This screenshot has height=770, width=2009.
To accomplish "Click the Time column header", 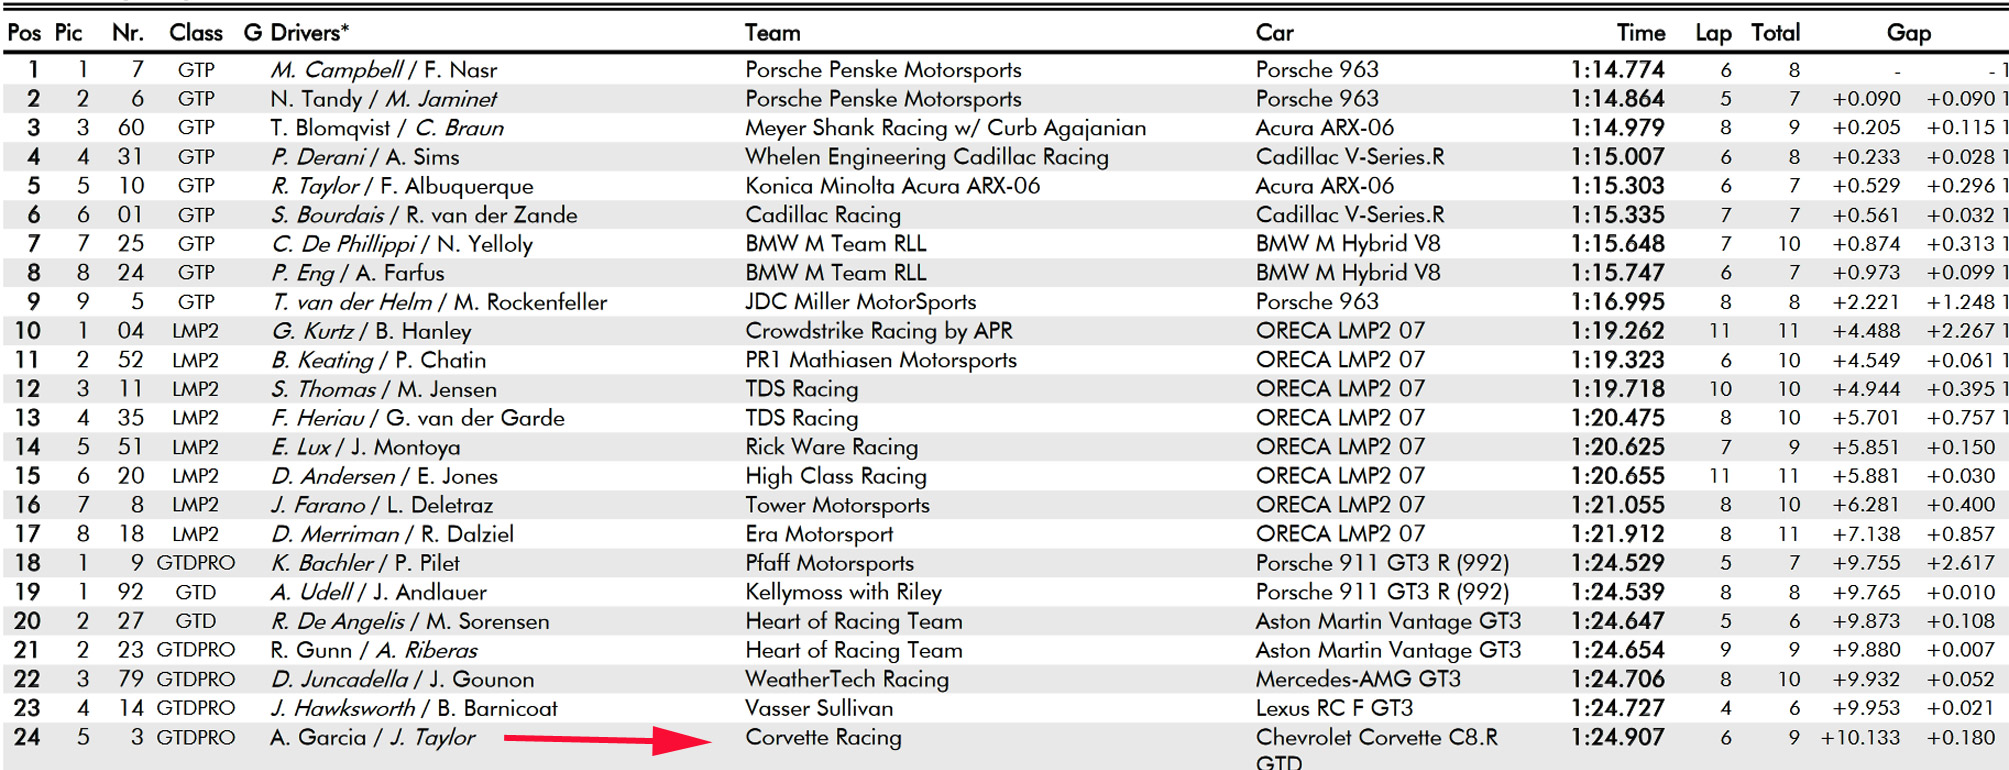I will pos(1640,33).
